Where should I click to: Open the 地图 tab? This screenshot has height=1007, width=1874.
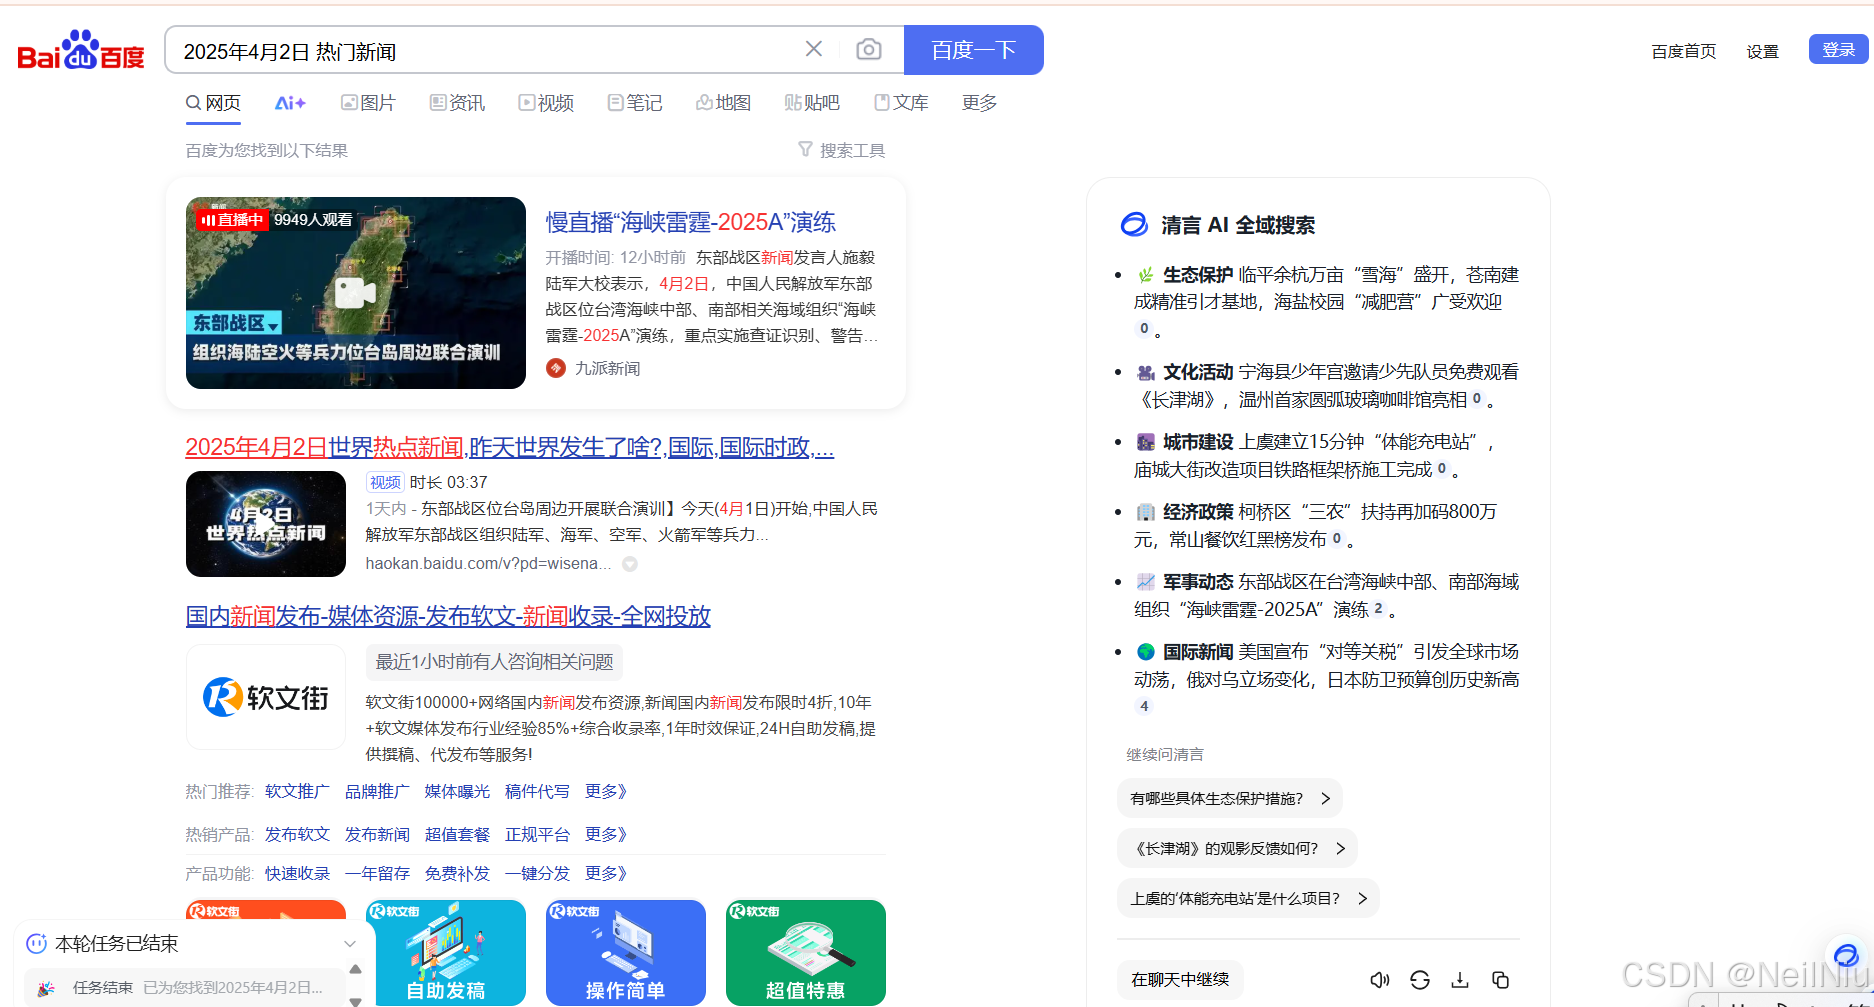pyautogui.click(x=724, y=103)
